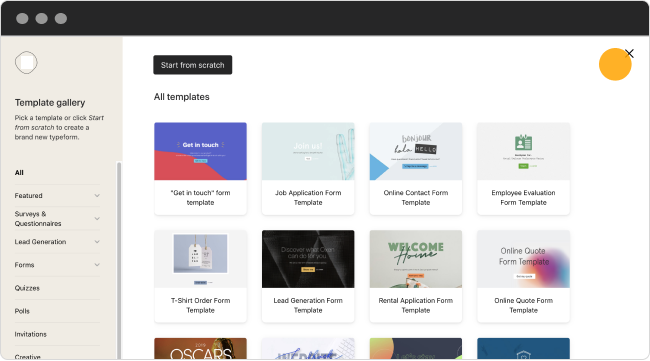Open Job Application Form Template thumbnail

(x=308, y=151)
